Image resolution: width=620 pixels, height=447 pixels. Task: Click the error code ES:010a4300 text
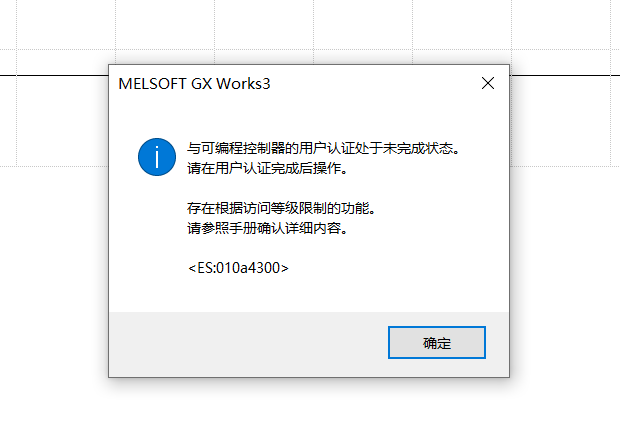coord(238,268)
